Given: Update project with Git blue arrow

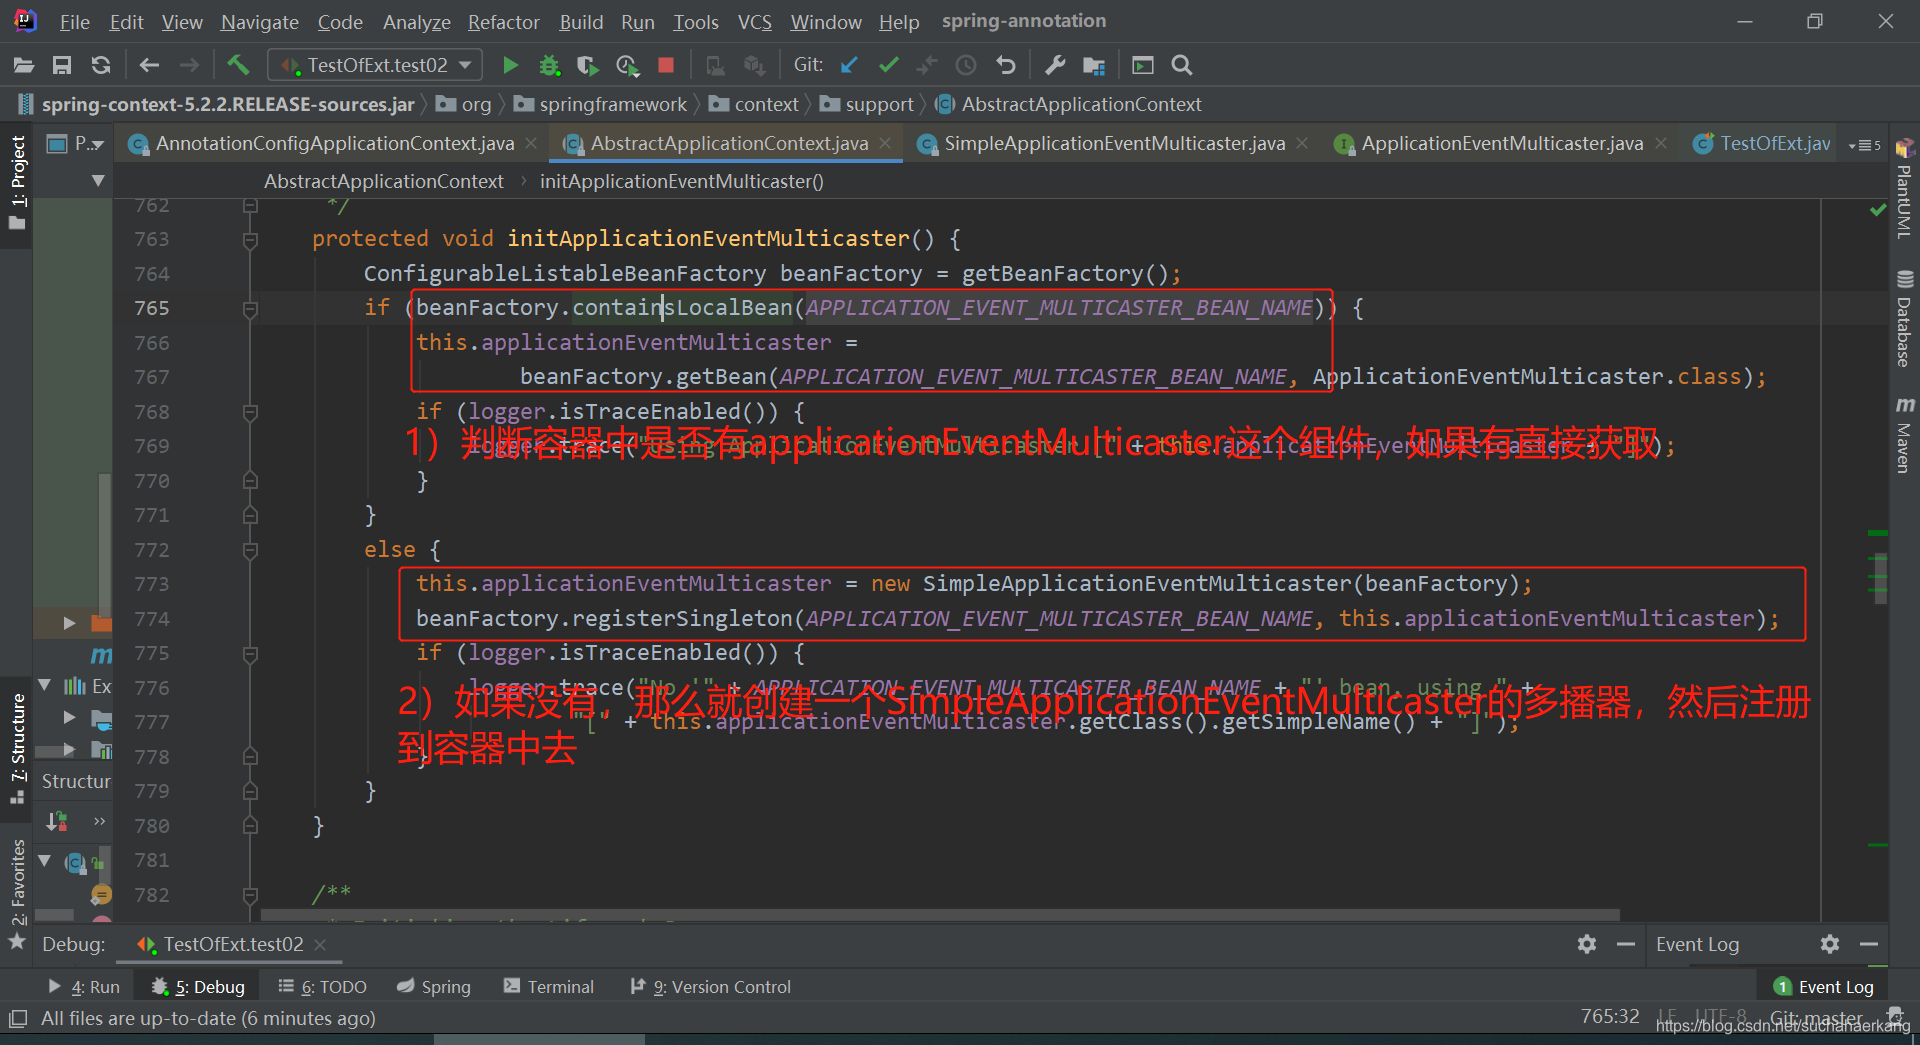Looking at the screenshot, I should tap(849, 65).
